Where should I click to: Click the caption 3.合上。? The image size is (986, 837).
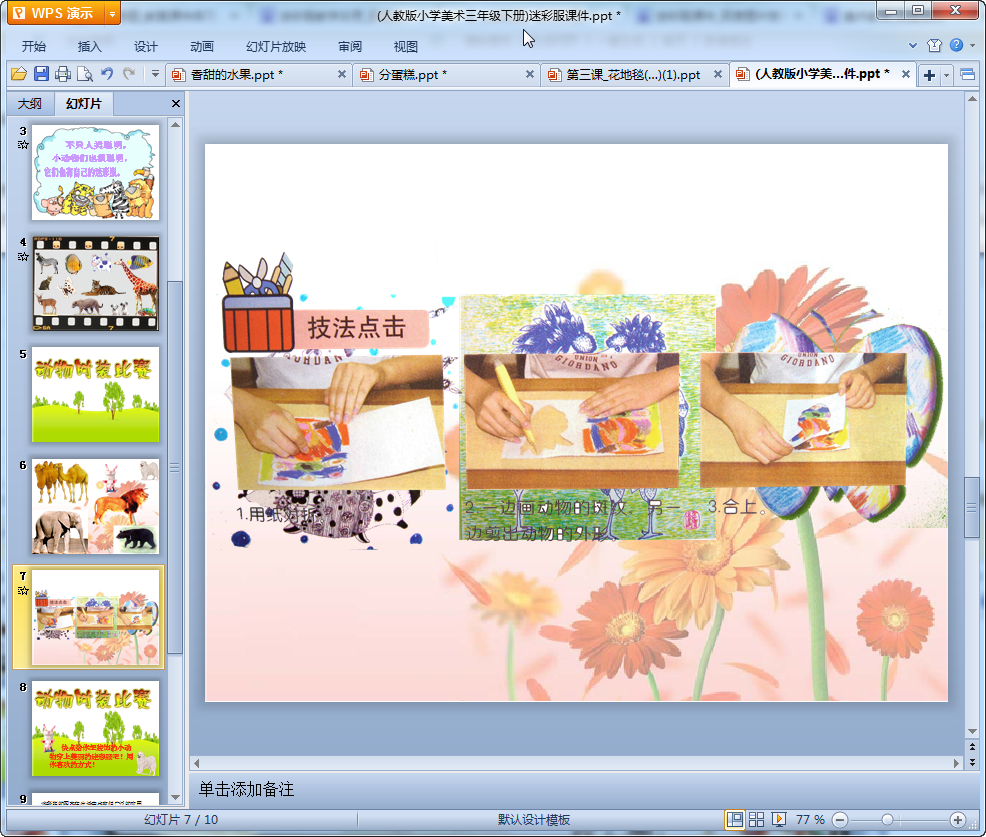coord(737,507)
